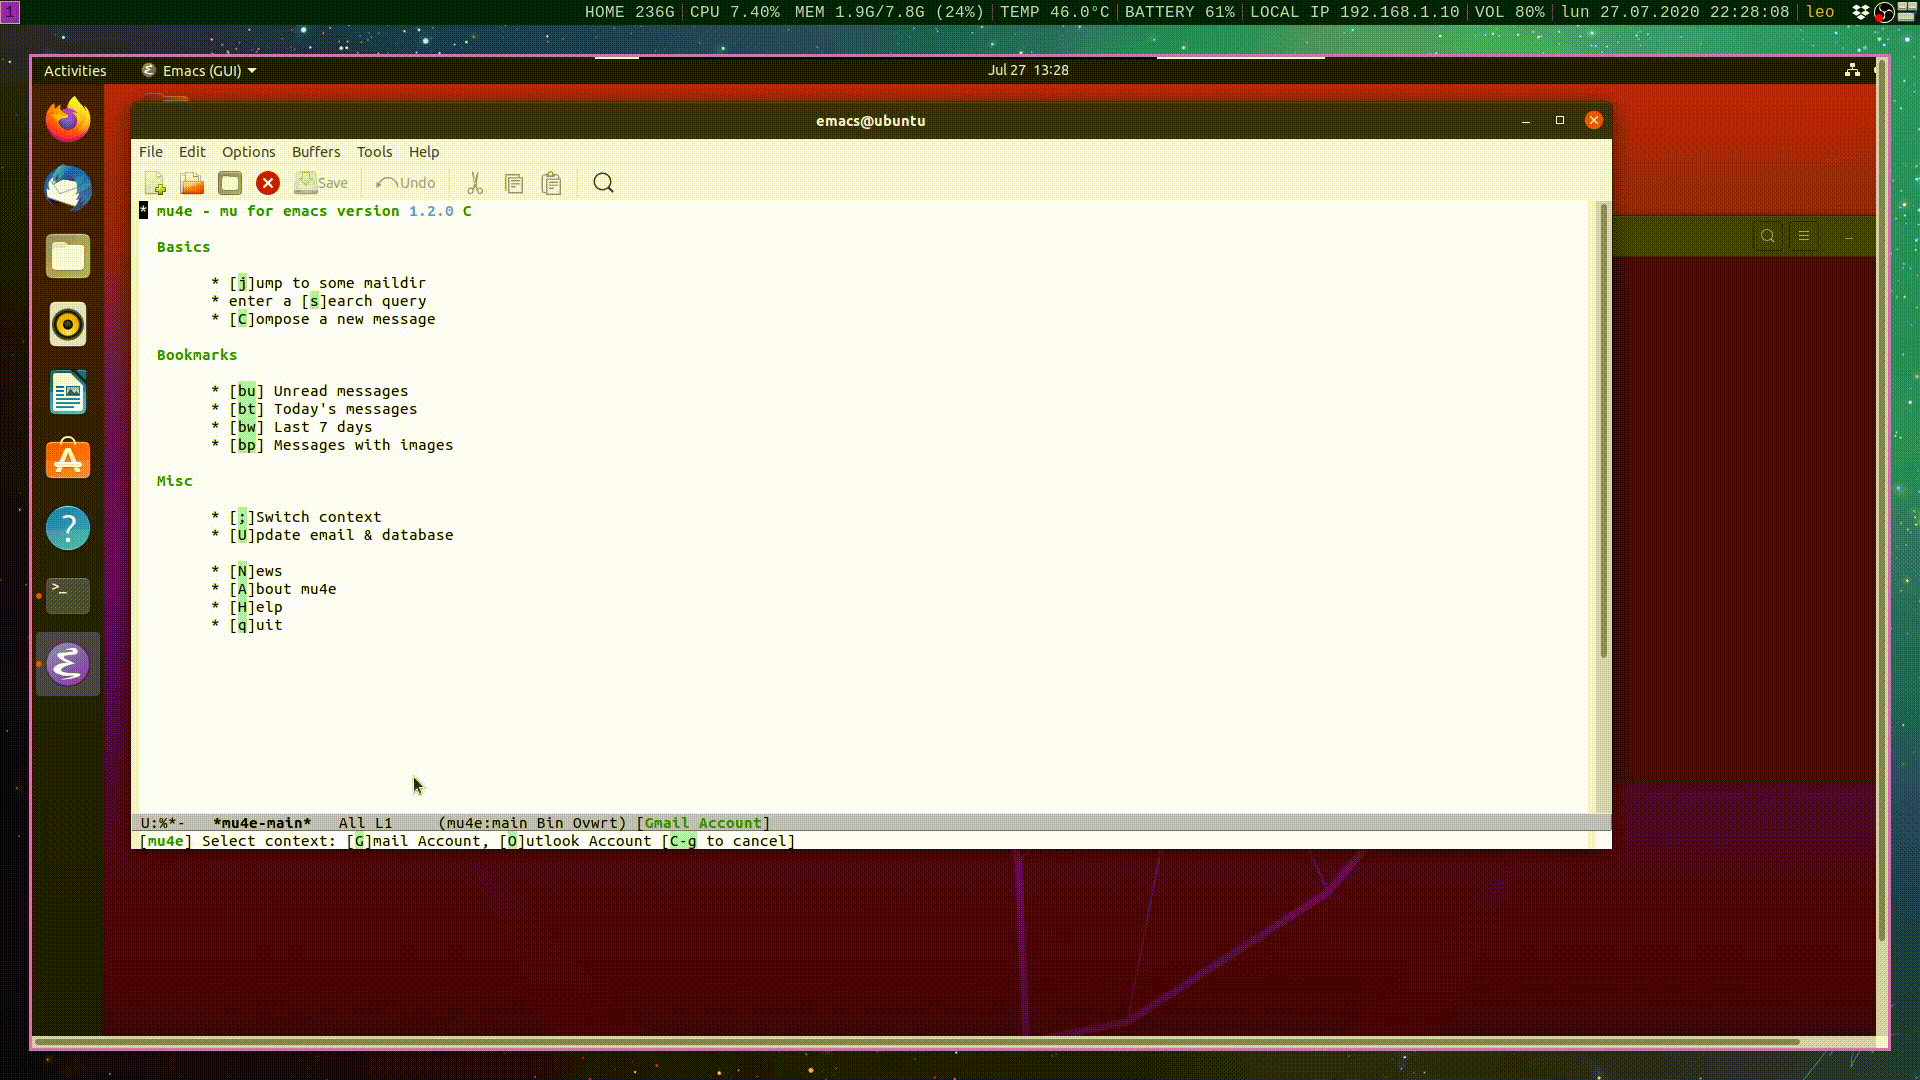The height and width of the screenshot is (1080, 1920).
Task: Click Activities in the GNOME top bar
Action: click(x=75, y=70)
